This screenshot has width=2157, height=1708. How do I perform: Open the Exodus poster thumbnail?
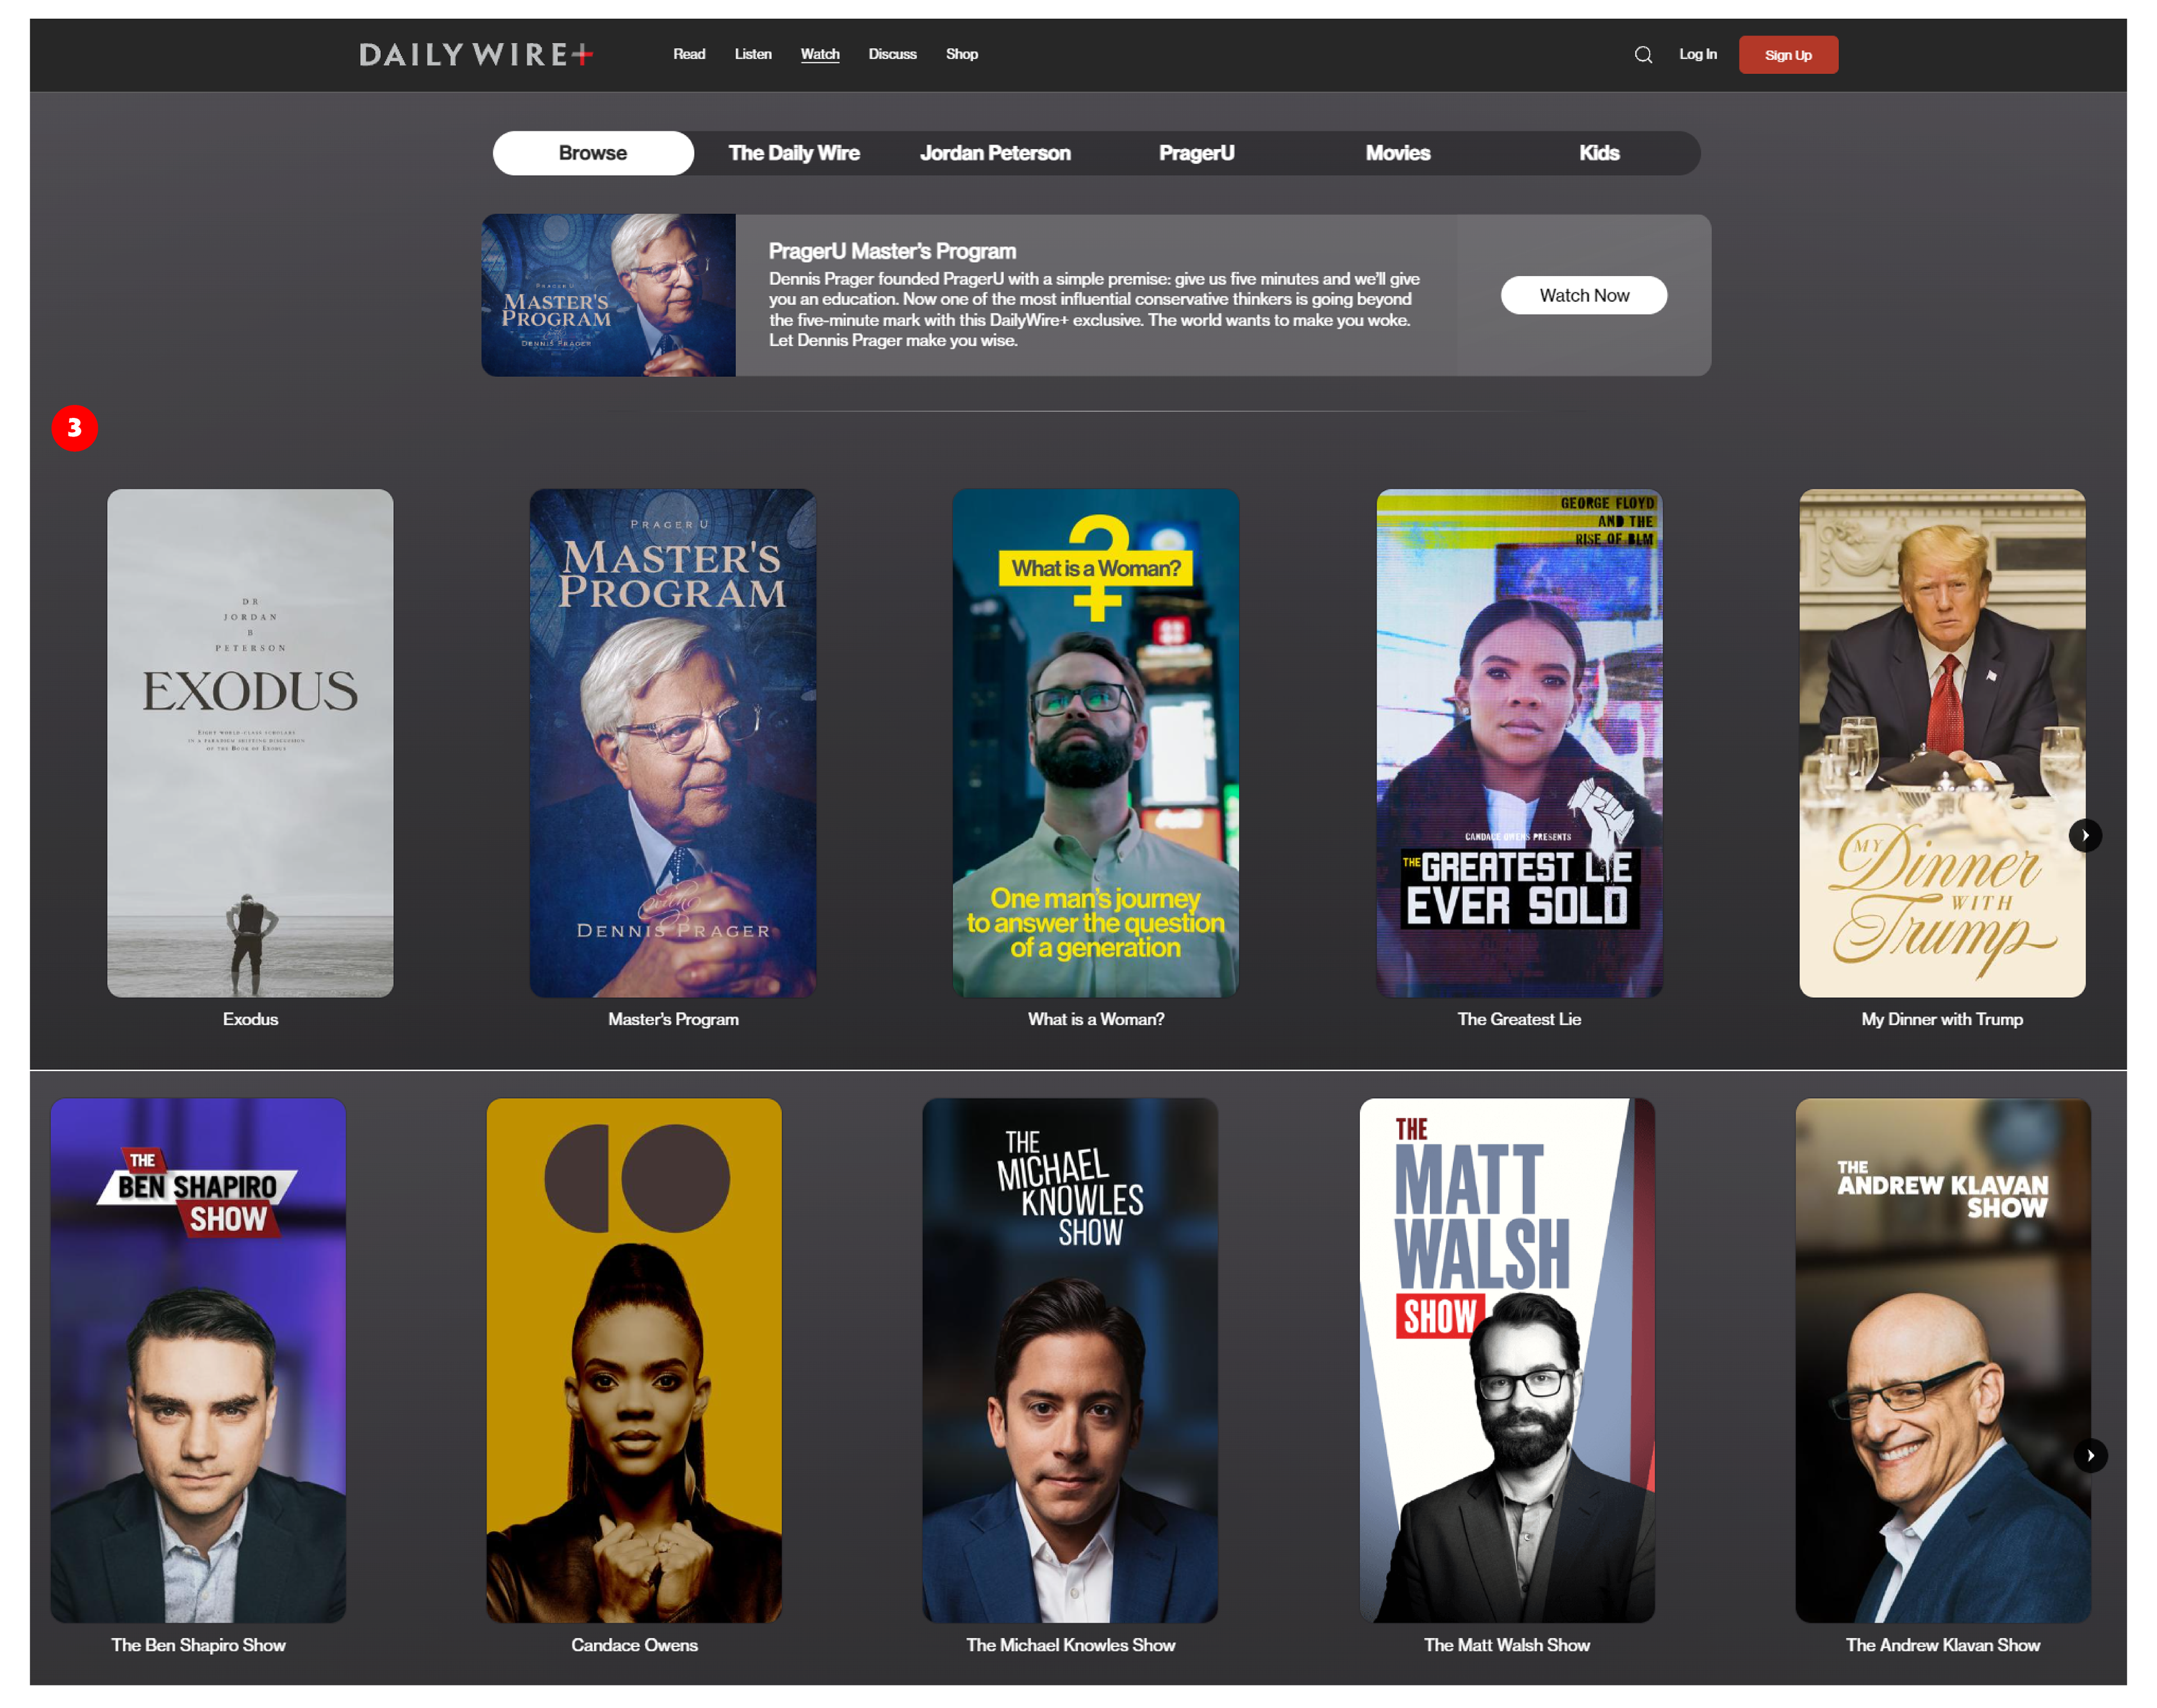pos(250,742)
